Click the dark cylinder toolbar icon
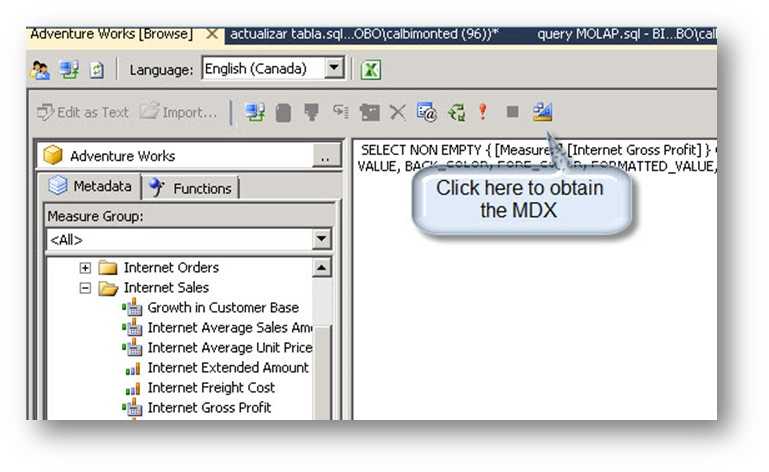Image resolution: width=769 pixels, height=472 pixels. click(283, 113)
